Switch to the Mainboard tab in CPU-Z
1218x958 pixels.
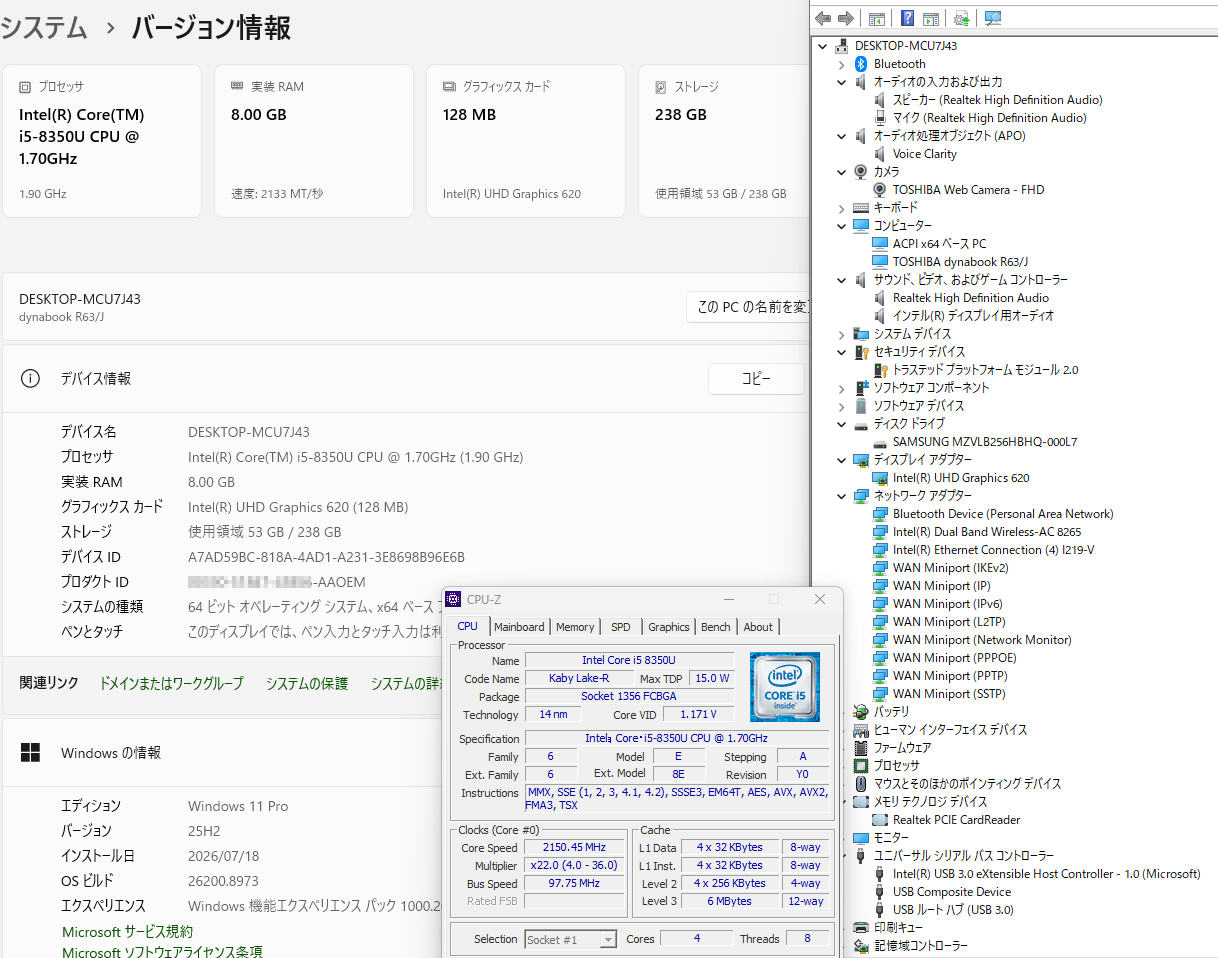pos(519,627)
